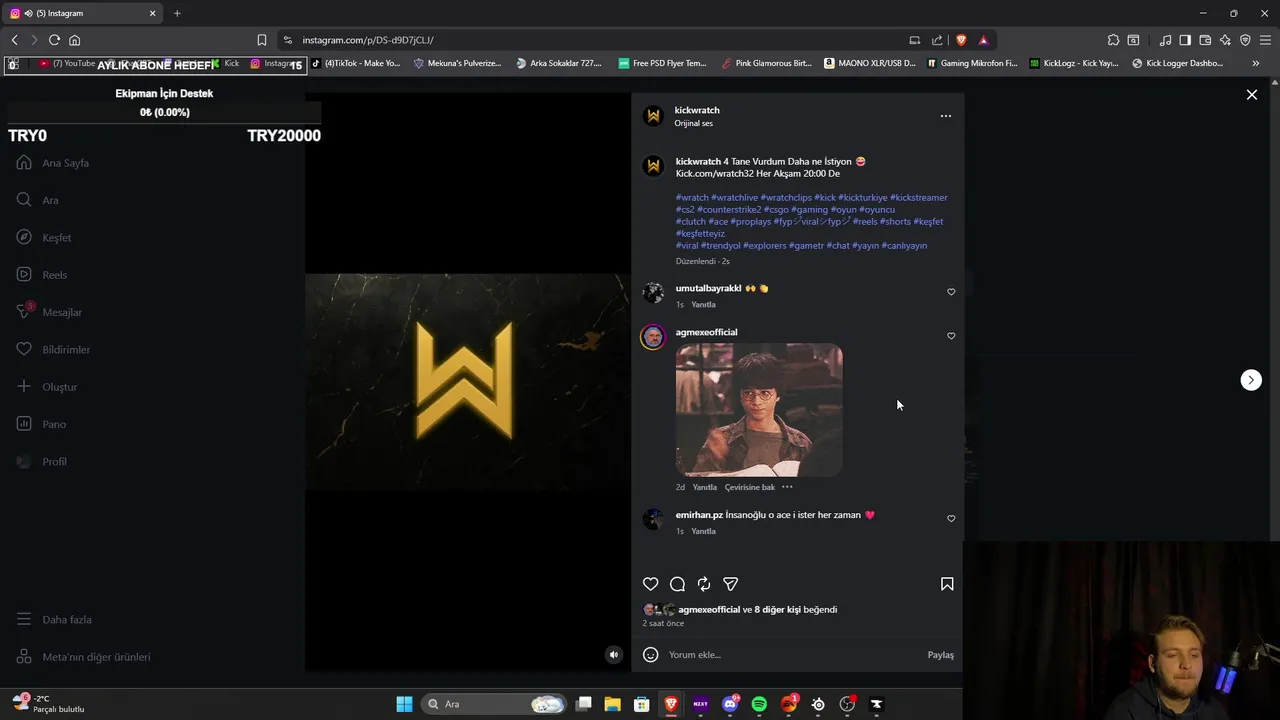Viewport: 1280px width, 720px height.
Task: Like emirhan.pz's comment
Action: 951,519
